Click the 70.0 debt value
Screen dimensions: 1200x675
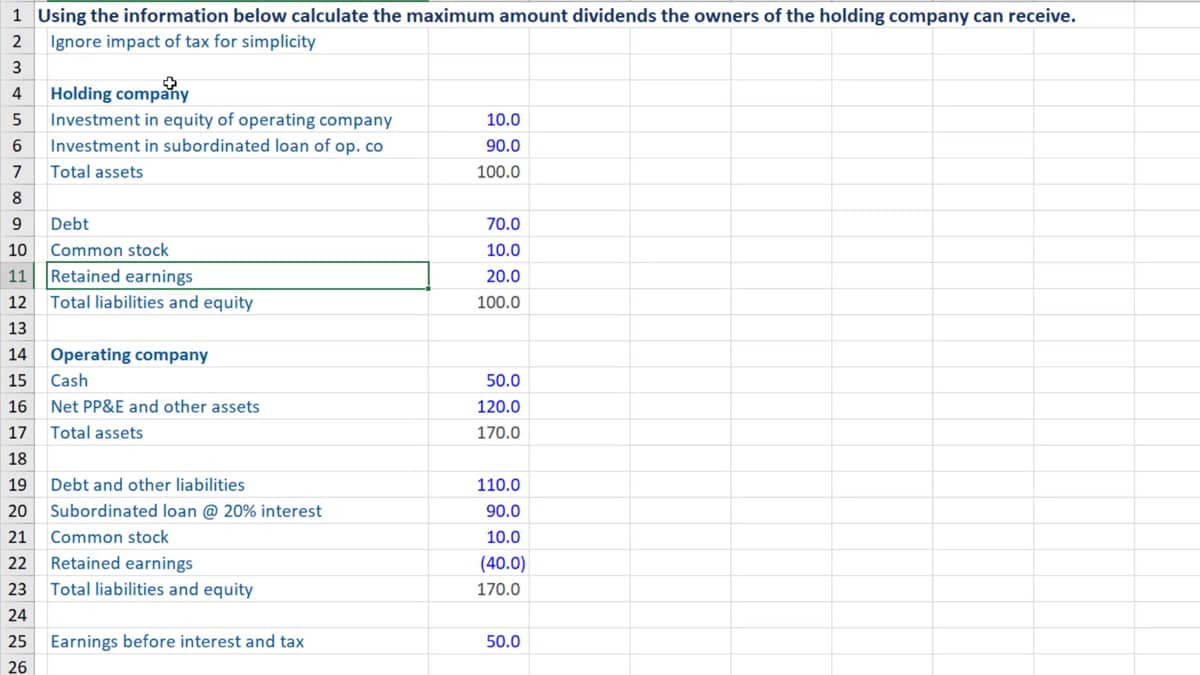coord(503,224)
